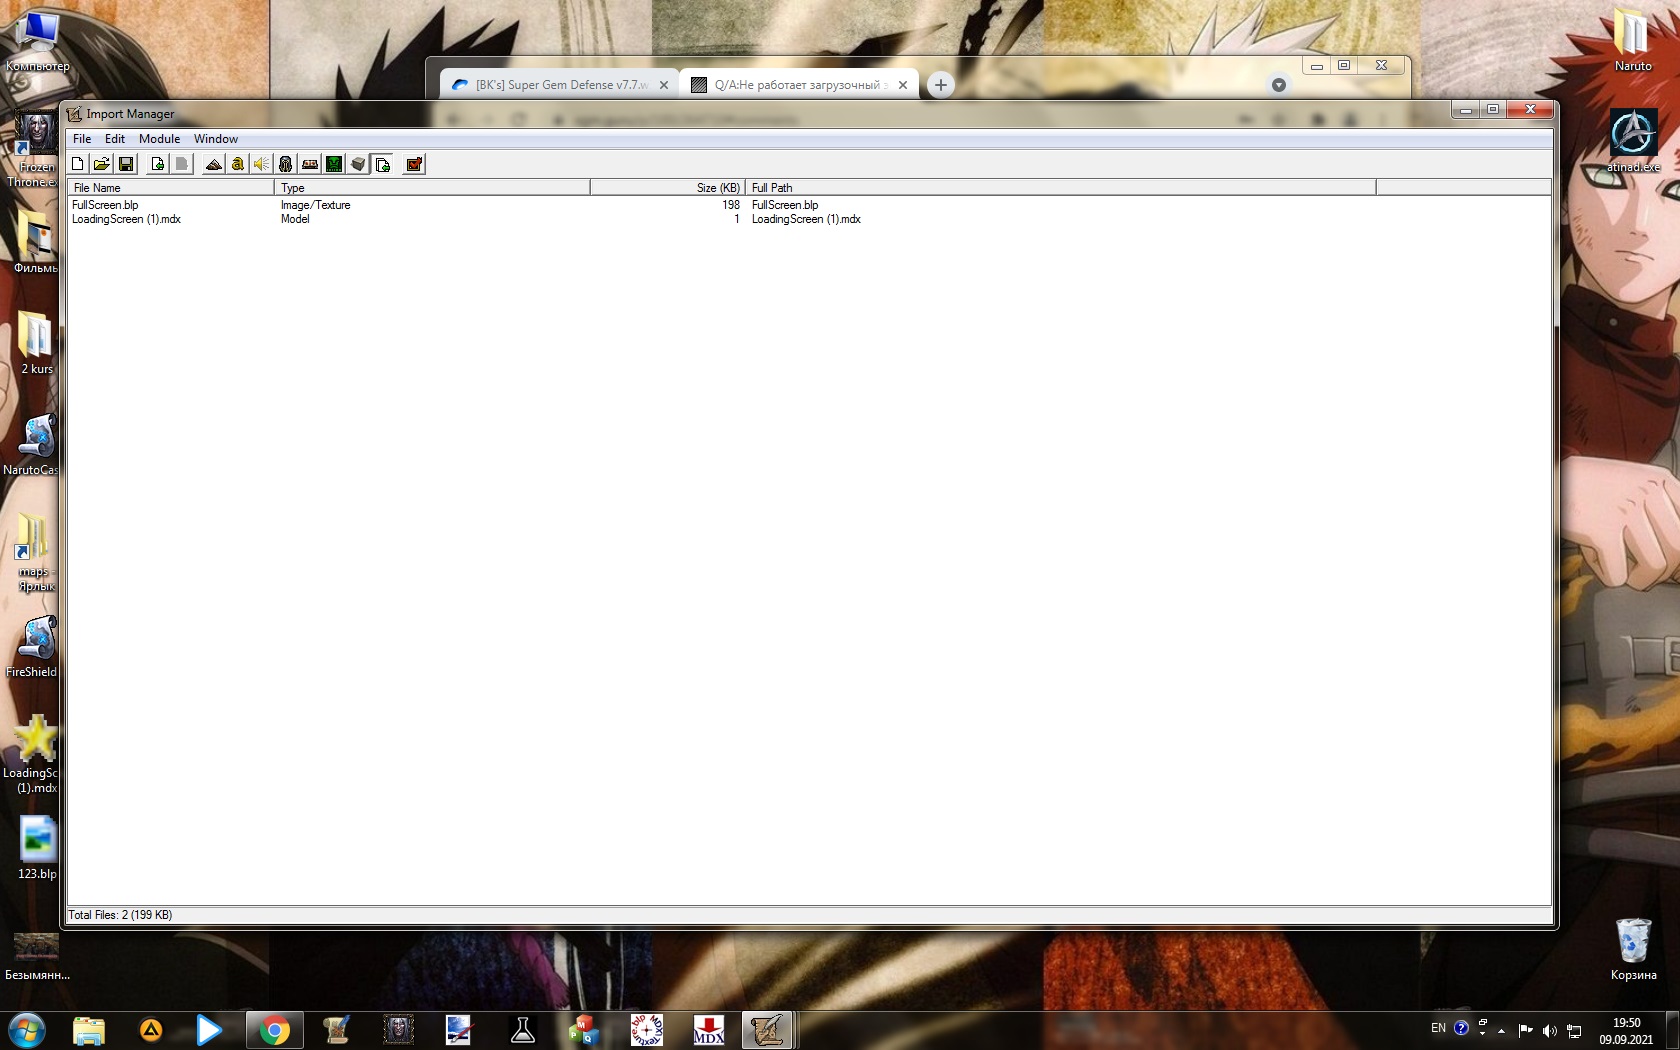1680x1050 pixels.
Task: Select LoadingScreen (1).mdx in the file list
Action: tap(126, 219)
